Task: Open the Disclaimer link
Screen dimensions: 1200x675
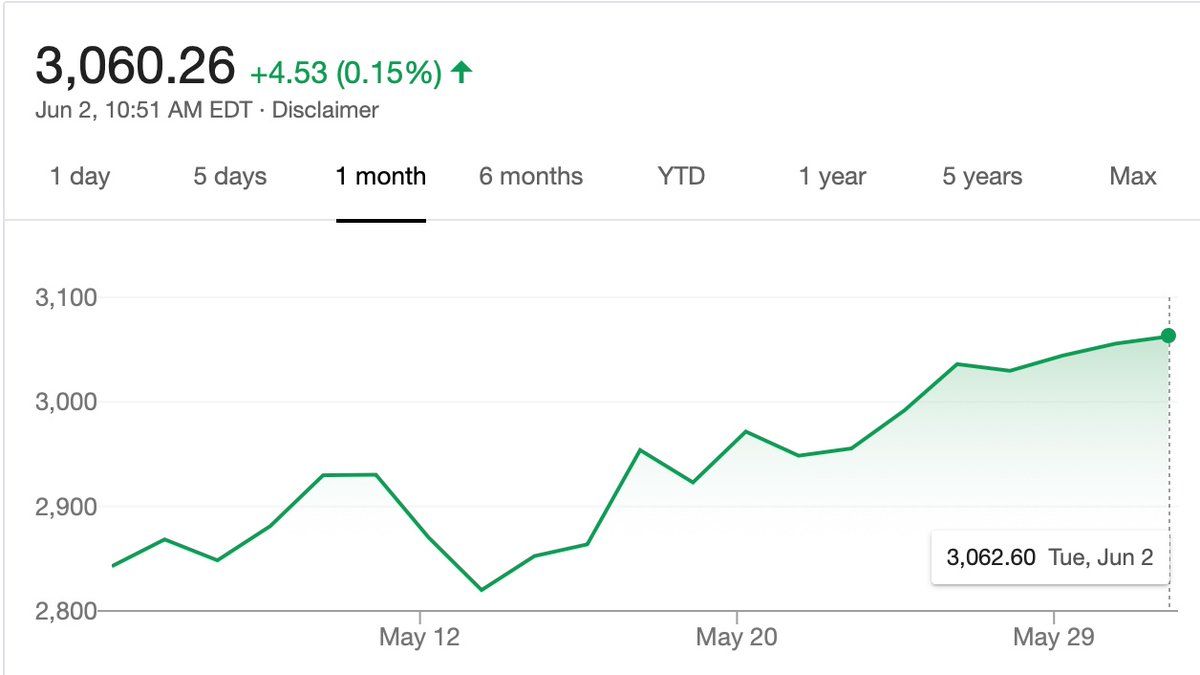Action: [x=325, y=110]
